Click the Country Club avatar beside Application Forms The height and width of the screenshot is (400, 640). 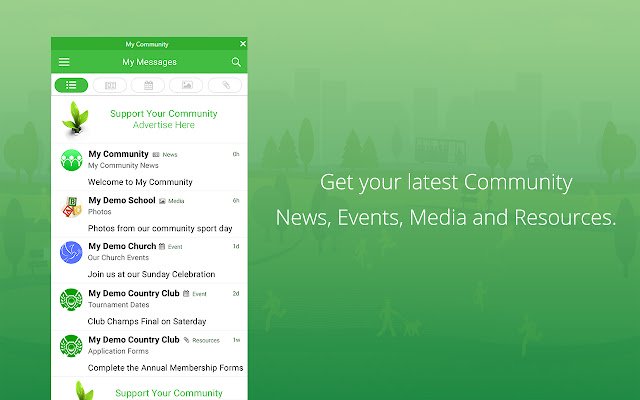[71, 346]
